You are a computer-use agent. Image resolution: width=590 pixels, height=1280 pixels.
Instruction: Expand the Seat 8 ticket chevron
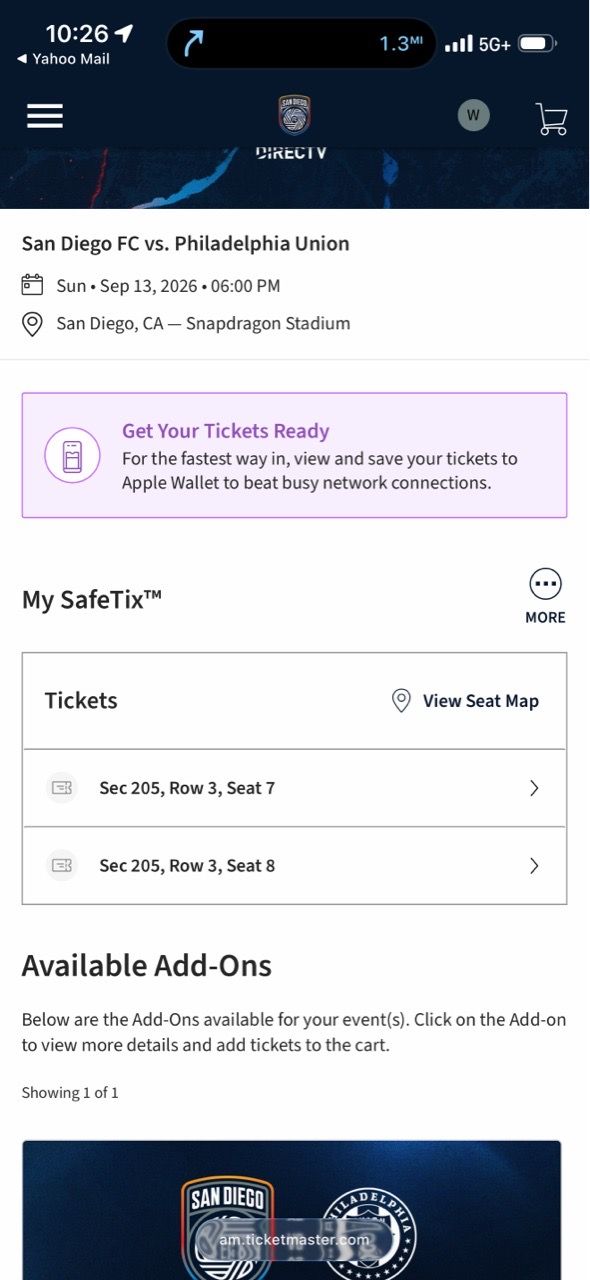point(534,866)
